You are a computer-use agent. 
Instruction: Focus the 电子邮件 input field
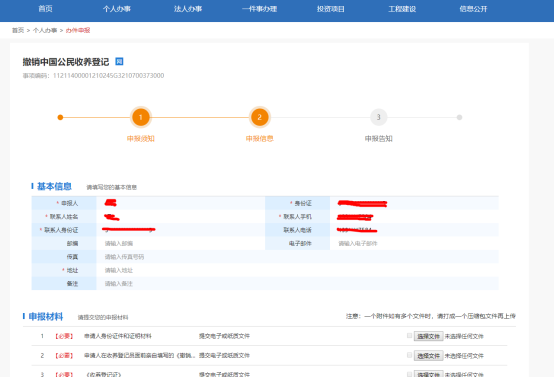(x=414, y=243)
